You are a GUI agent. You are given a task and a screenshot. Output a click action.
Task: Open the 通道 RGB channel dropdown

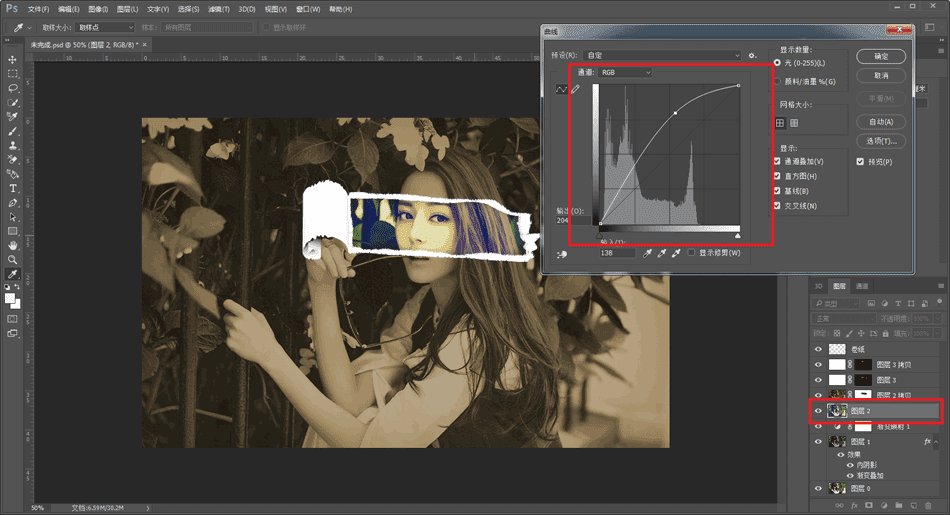pos(626,73)
